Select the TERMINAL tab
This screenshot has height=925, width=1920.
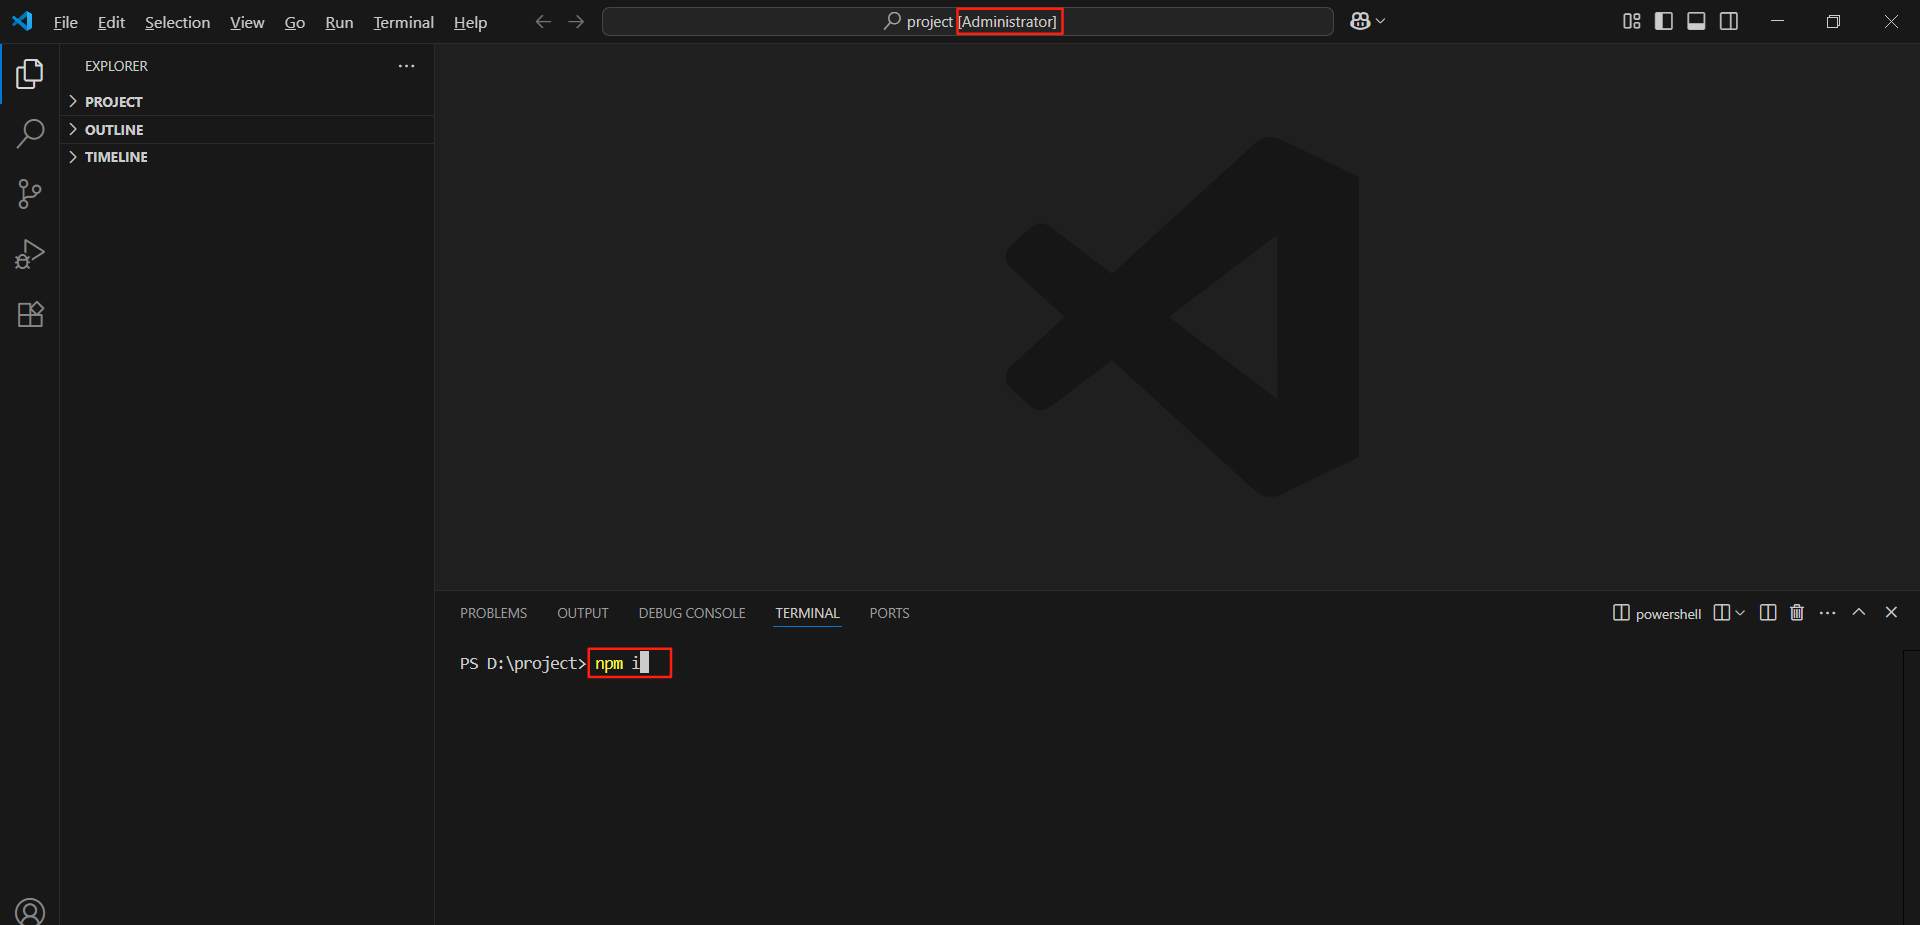pos(807,613)
